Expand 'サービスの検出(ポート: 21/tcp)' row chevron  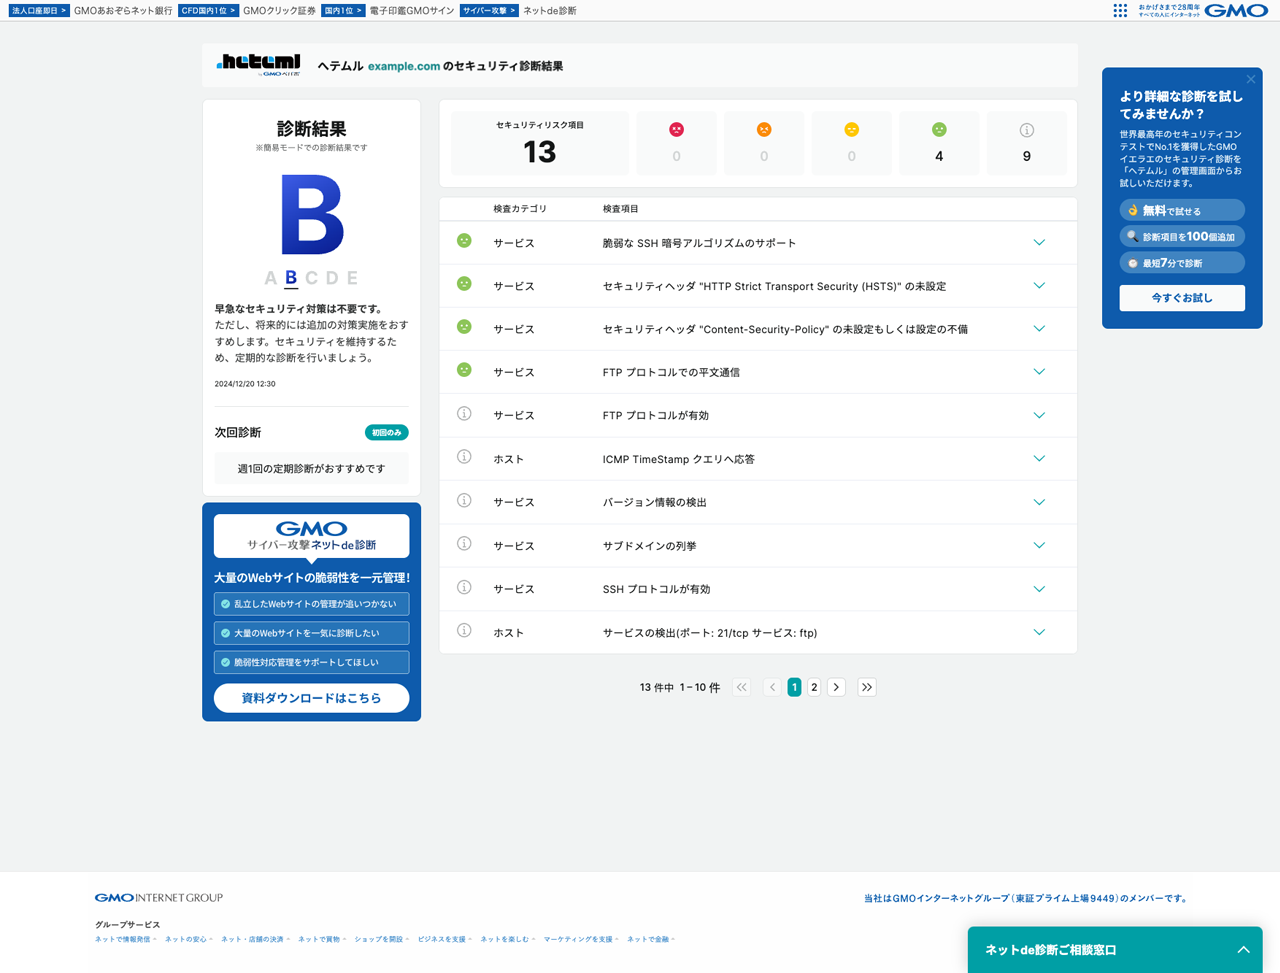[1039, 632]
